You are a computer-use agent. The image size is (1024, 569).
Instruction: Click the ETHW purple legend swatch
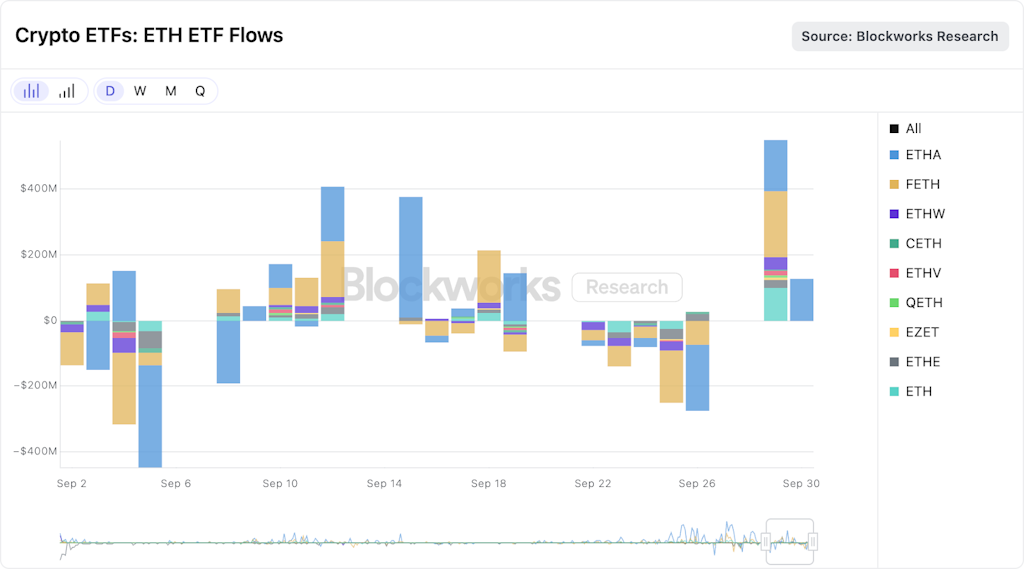894,214
